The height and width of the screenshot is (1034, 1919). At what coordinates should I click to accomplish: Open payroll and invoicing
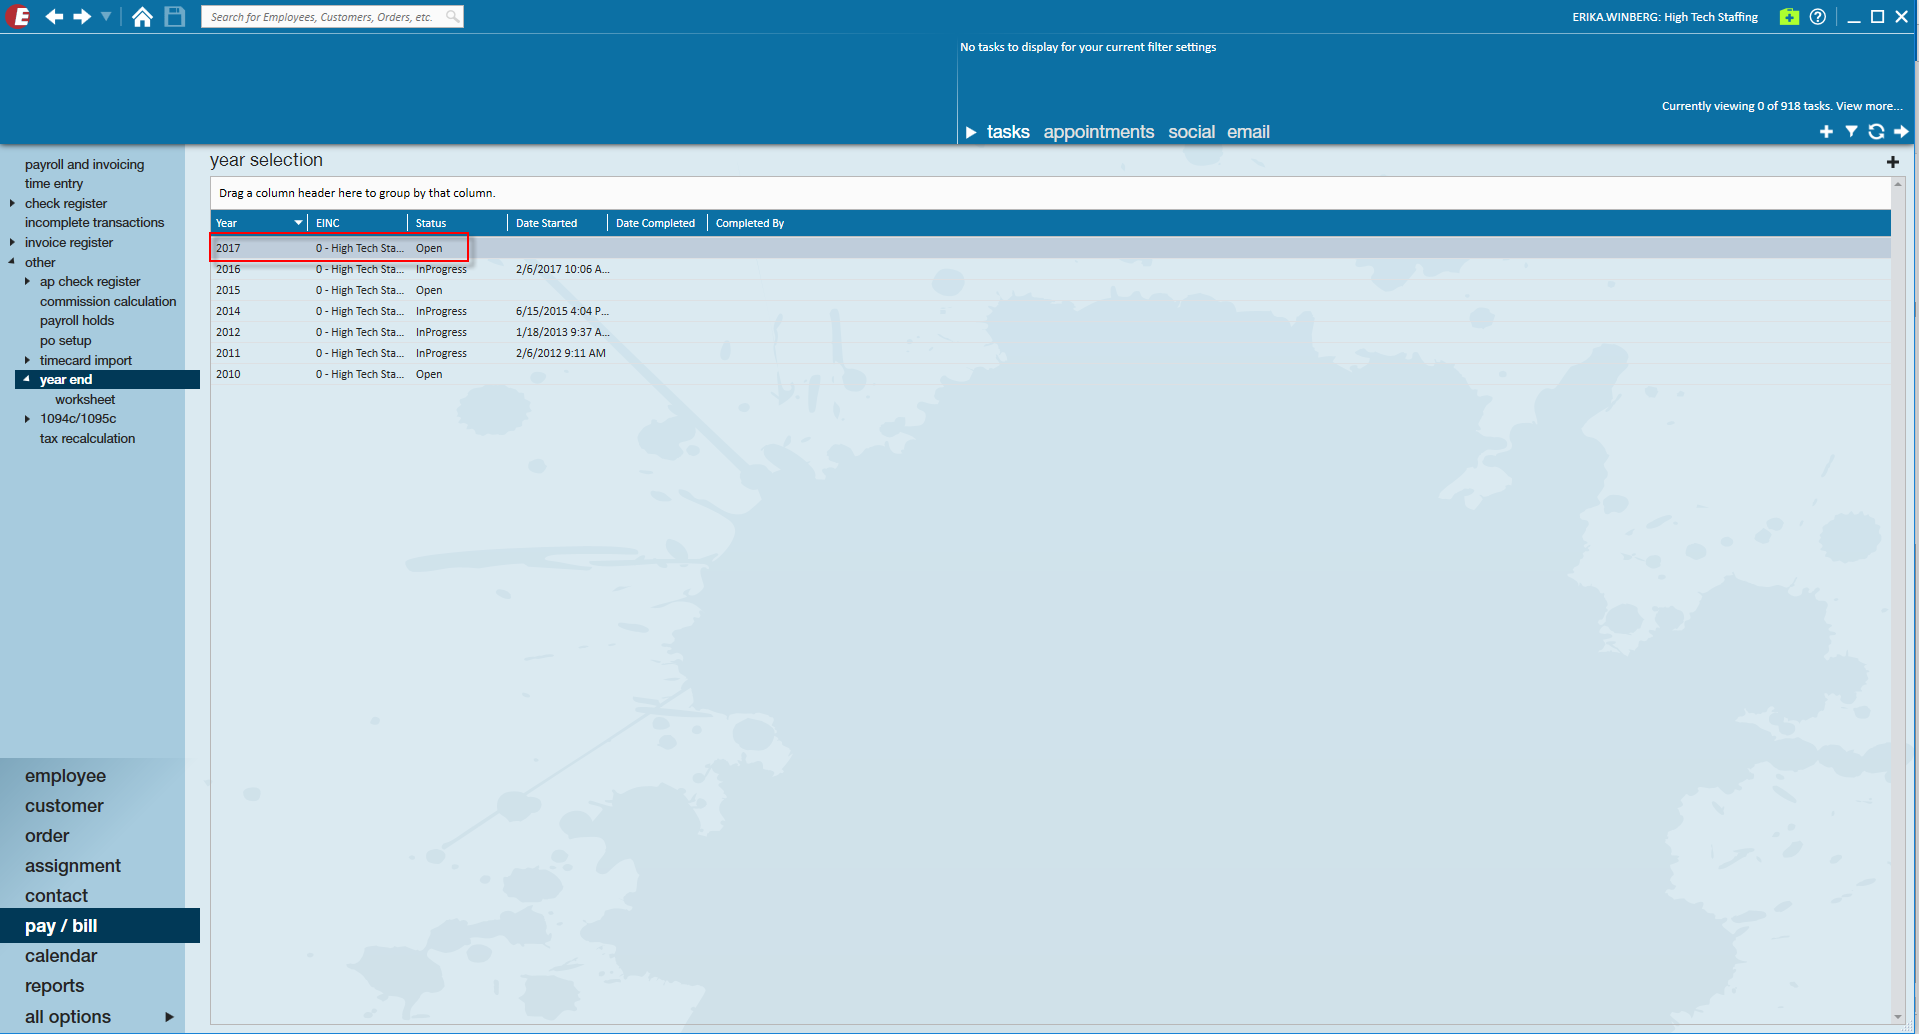click(x=84, y=164)
